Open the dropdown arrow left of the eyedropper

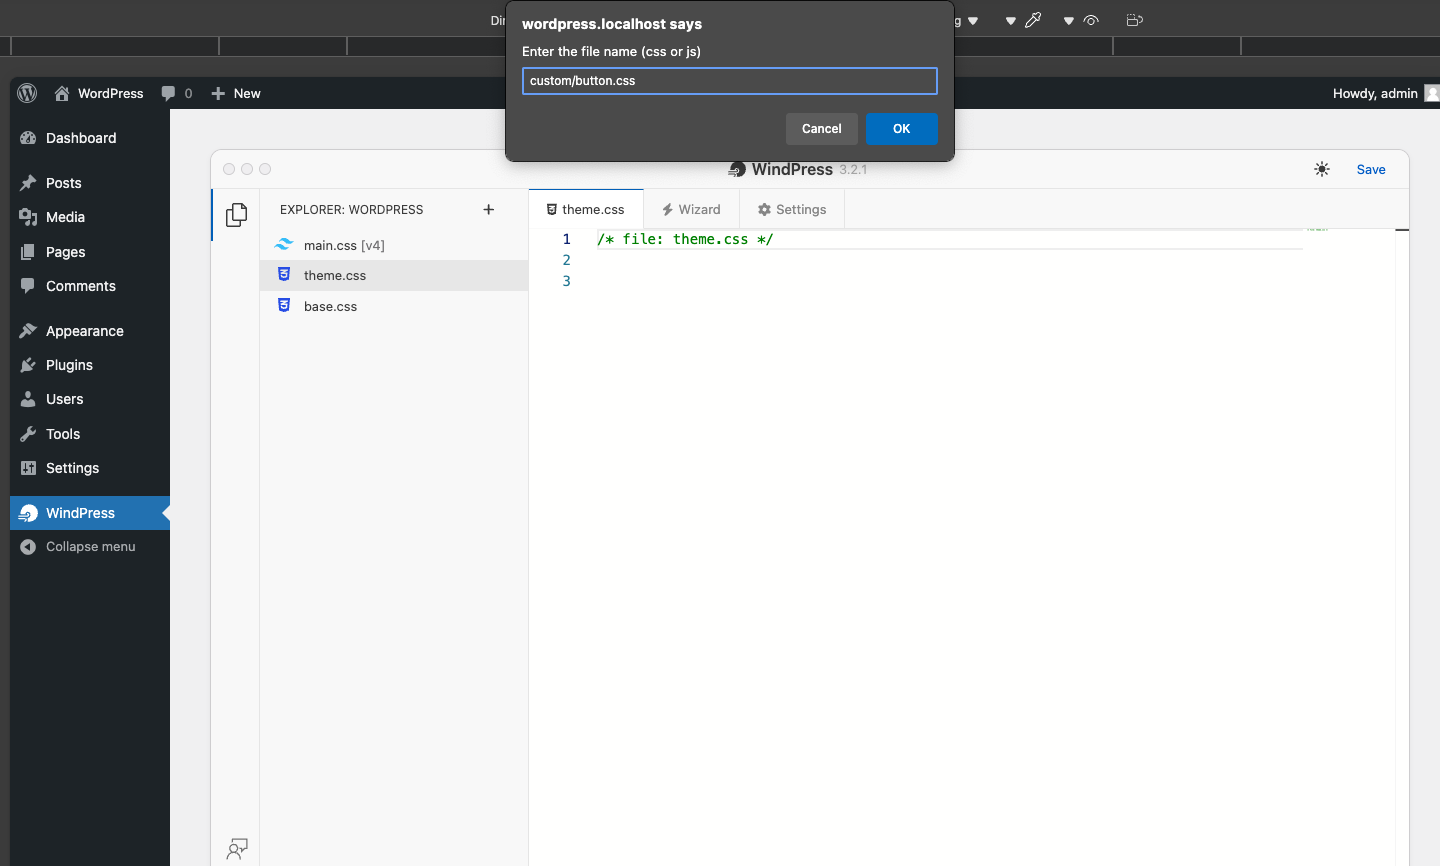point(1010,21)
